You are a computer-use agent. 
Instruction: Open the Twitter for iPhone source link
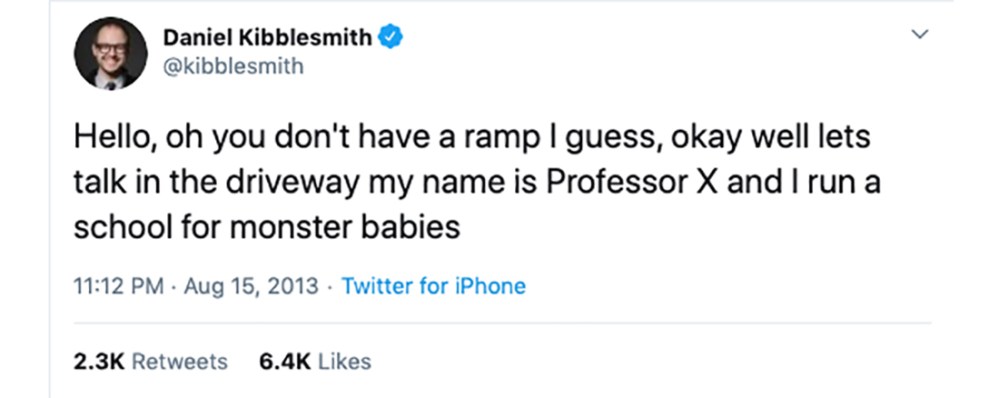point(434,286)
